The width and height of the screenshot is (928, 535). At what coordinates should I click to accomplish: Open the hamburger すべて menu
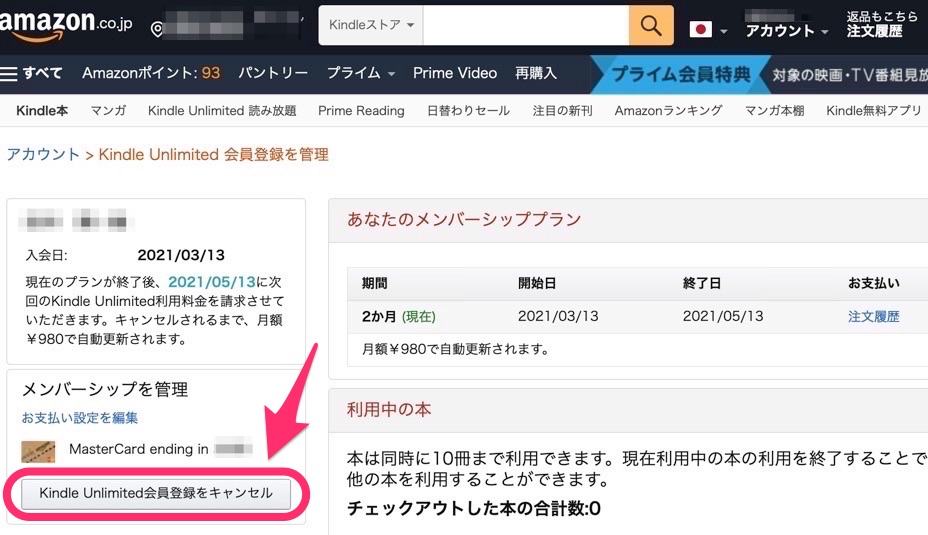31,73
